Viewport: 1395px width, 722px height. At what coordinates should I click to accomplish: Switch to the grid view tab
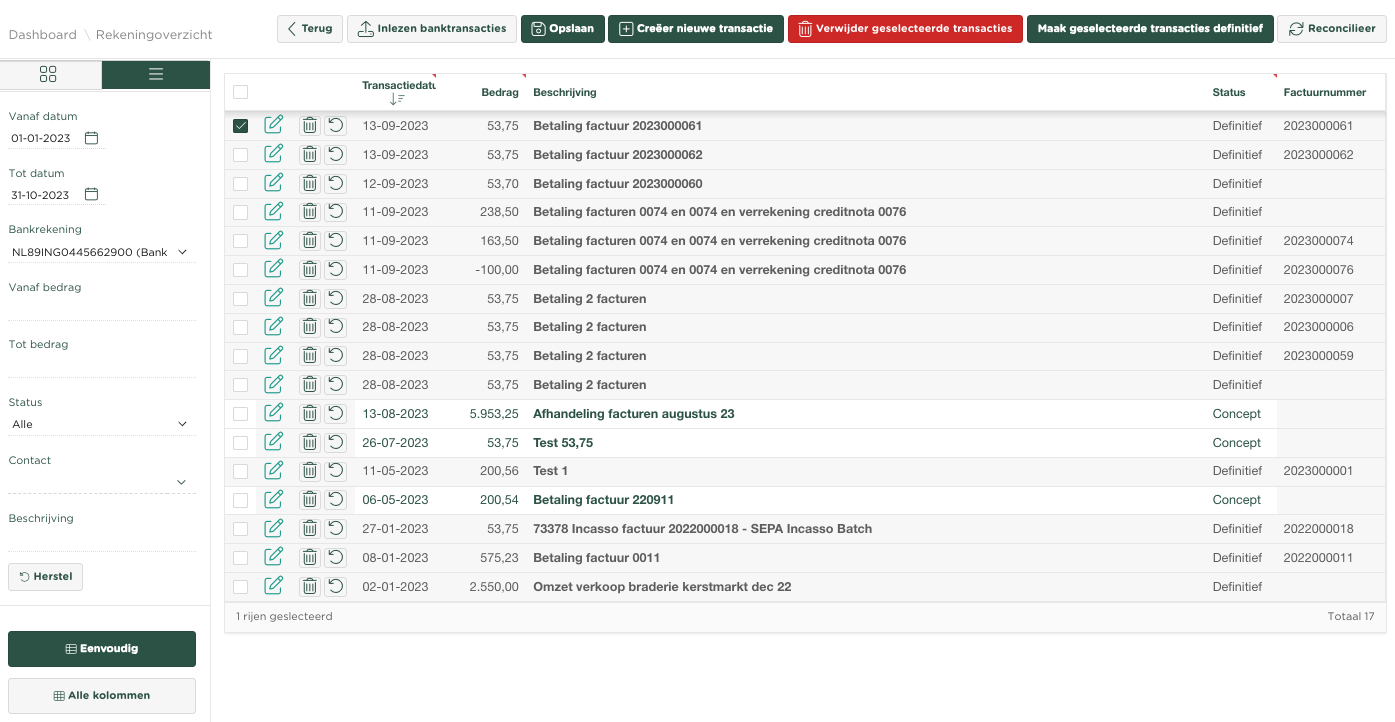pyautogui.click(x=48, y=74)
